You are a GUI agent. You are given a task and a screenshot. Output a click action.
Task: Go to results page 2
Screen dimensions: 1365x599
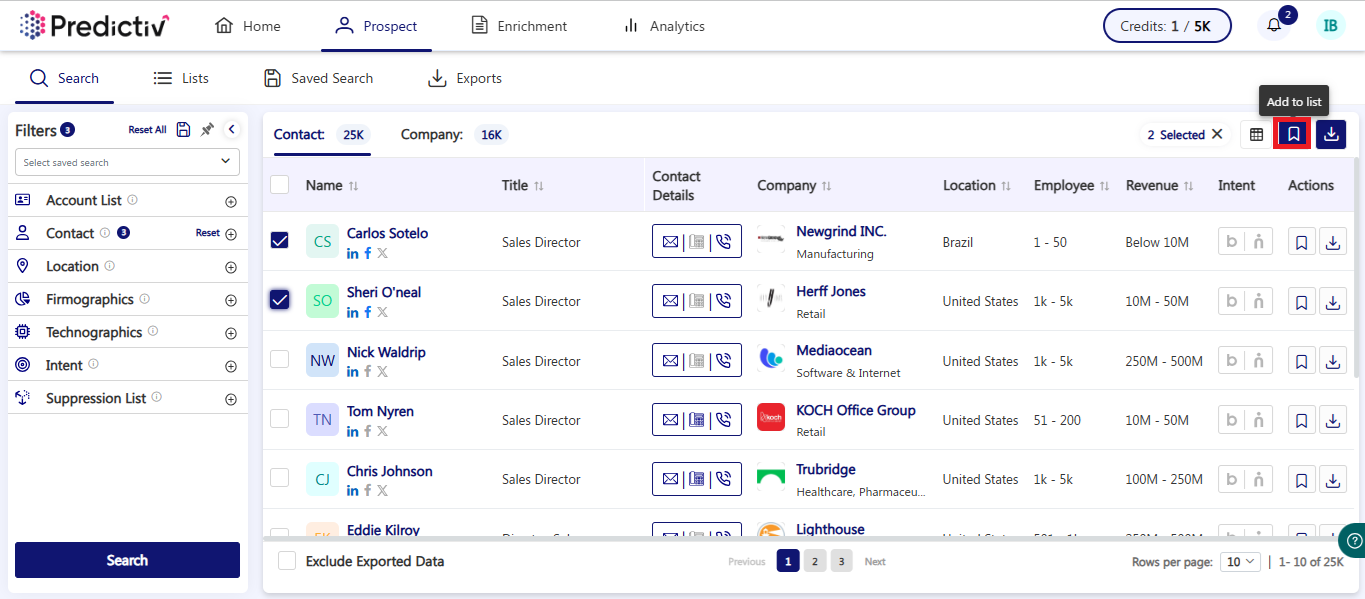click(x=815, y=561)
